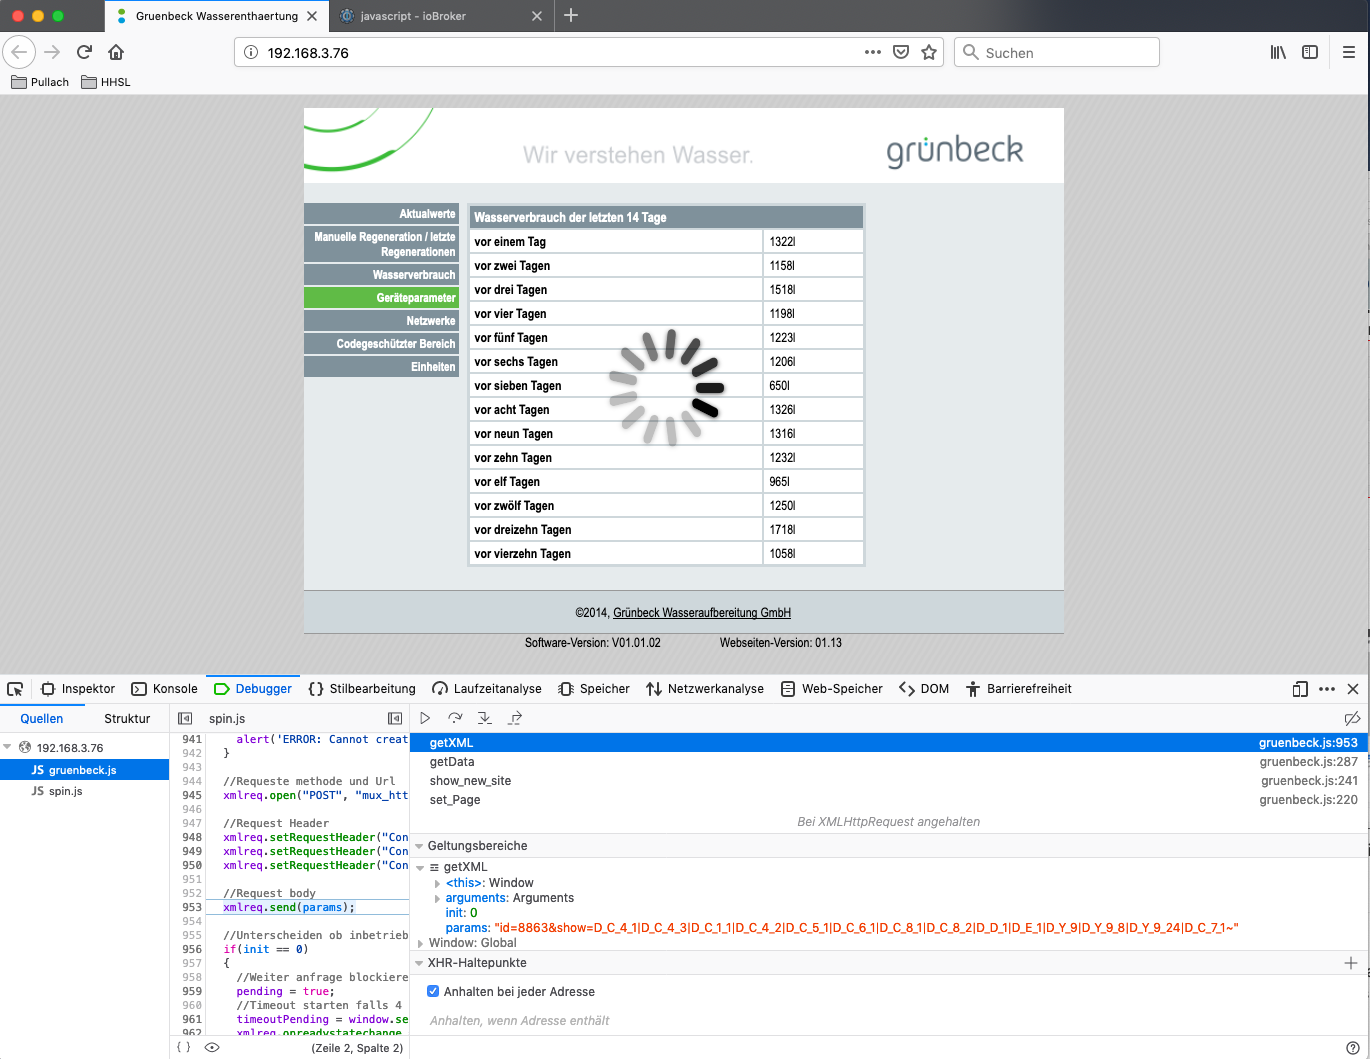Deactivate all breakpoints icon
The width and height of the screenshot is (1370, 1059).
[x=1352, y=718]
